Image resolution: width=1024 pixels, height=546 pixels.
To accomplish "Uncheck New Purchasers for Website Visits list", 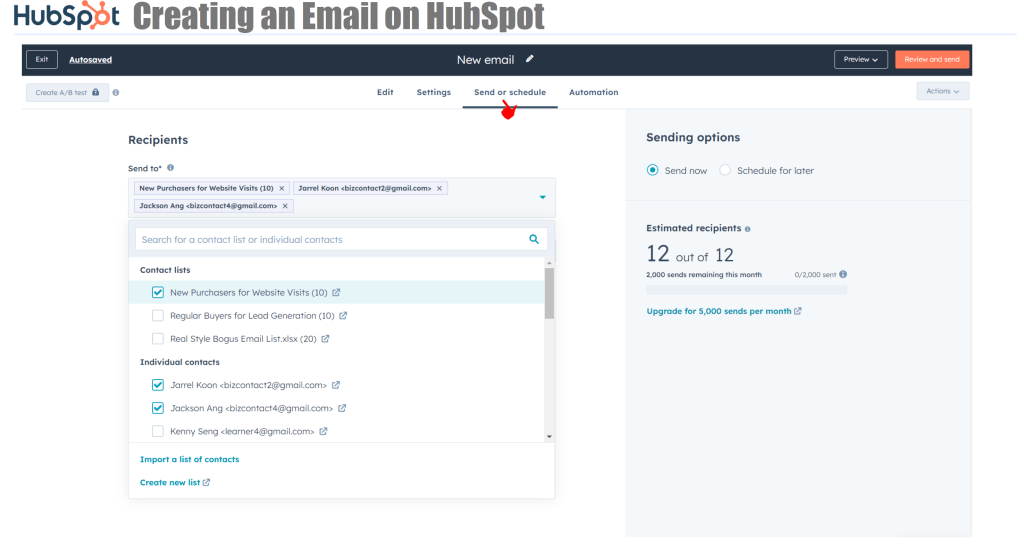I will [158, 293].
